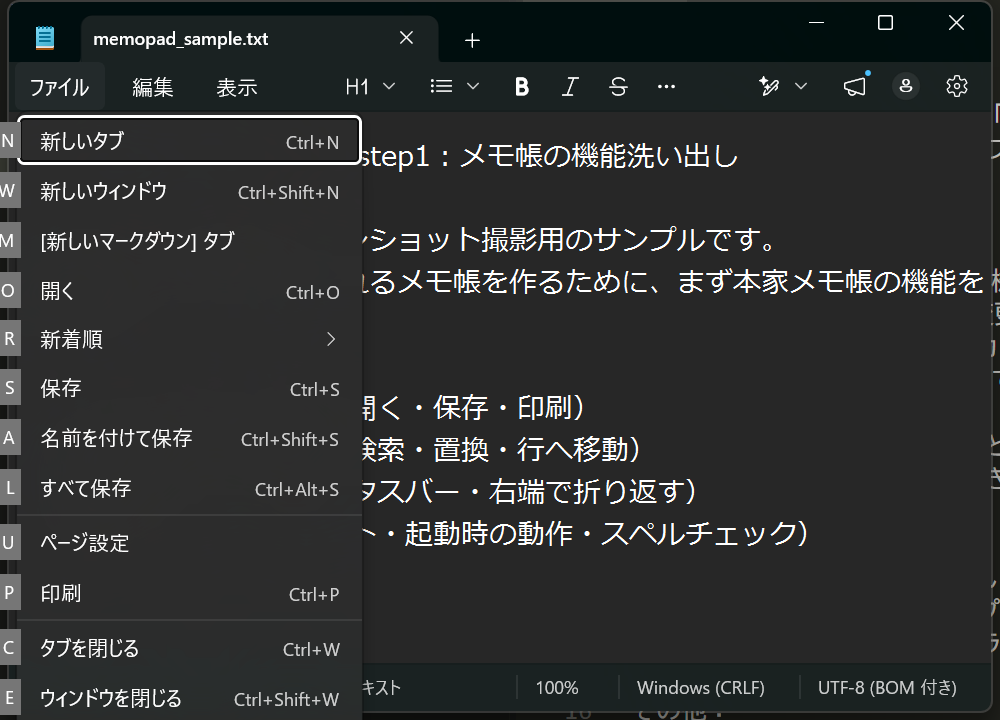The height and width of the screenshot is (720, 1000).
Task: Click UTF-8 (BOM 付き) encoding in status bar
Action: click(887, 687)
